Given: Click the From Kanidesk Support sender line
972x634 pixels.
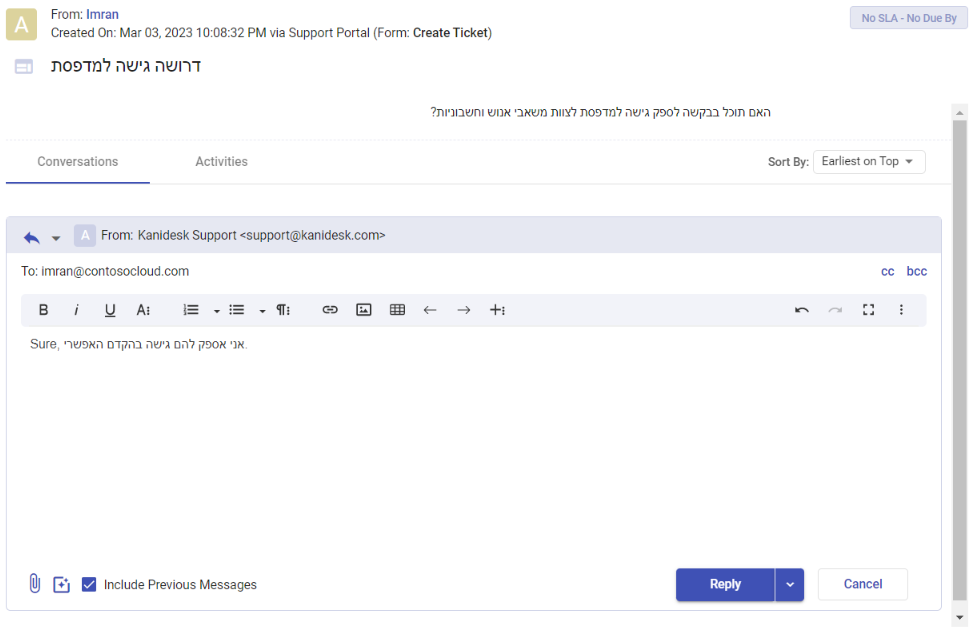Looking at the screenshot, I should 243,236.
